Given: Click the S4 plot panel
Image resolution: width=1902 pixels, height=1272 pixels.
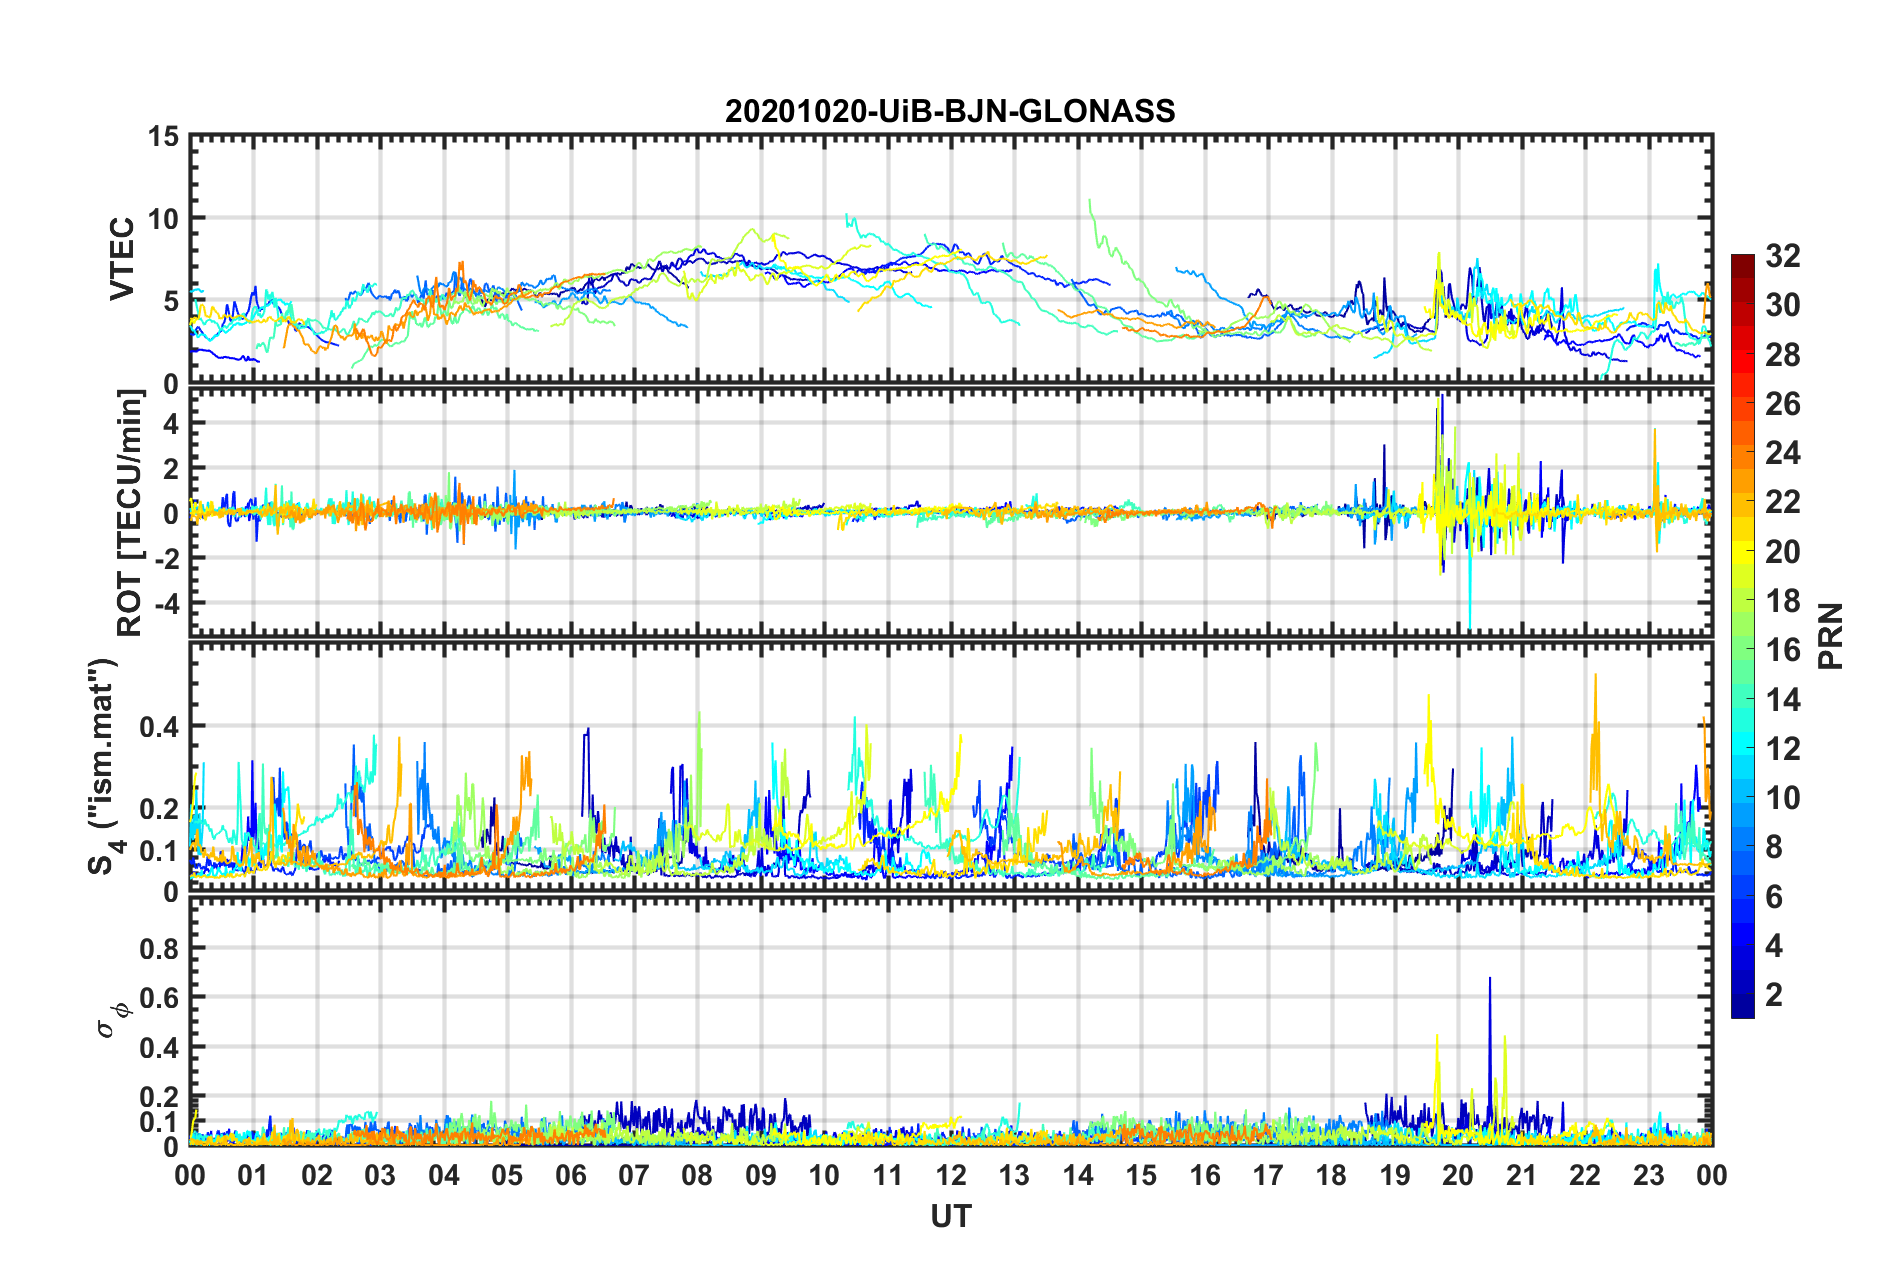Looking at the screenshot, I should pyautogui.click(x=950, y=766).
